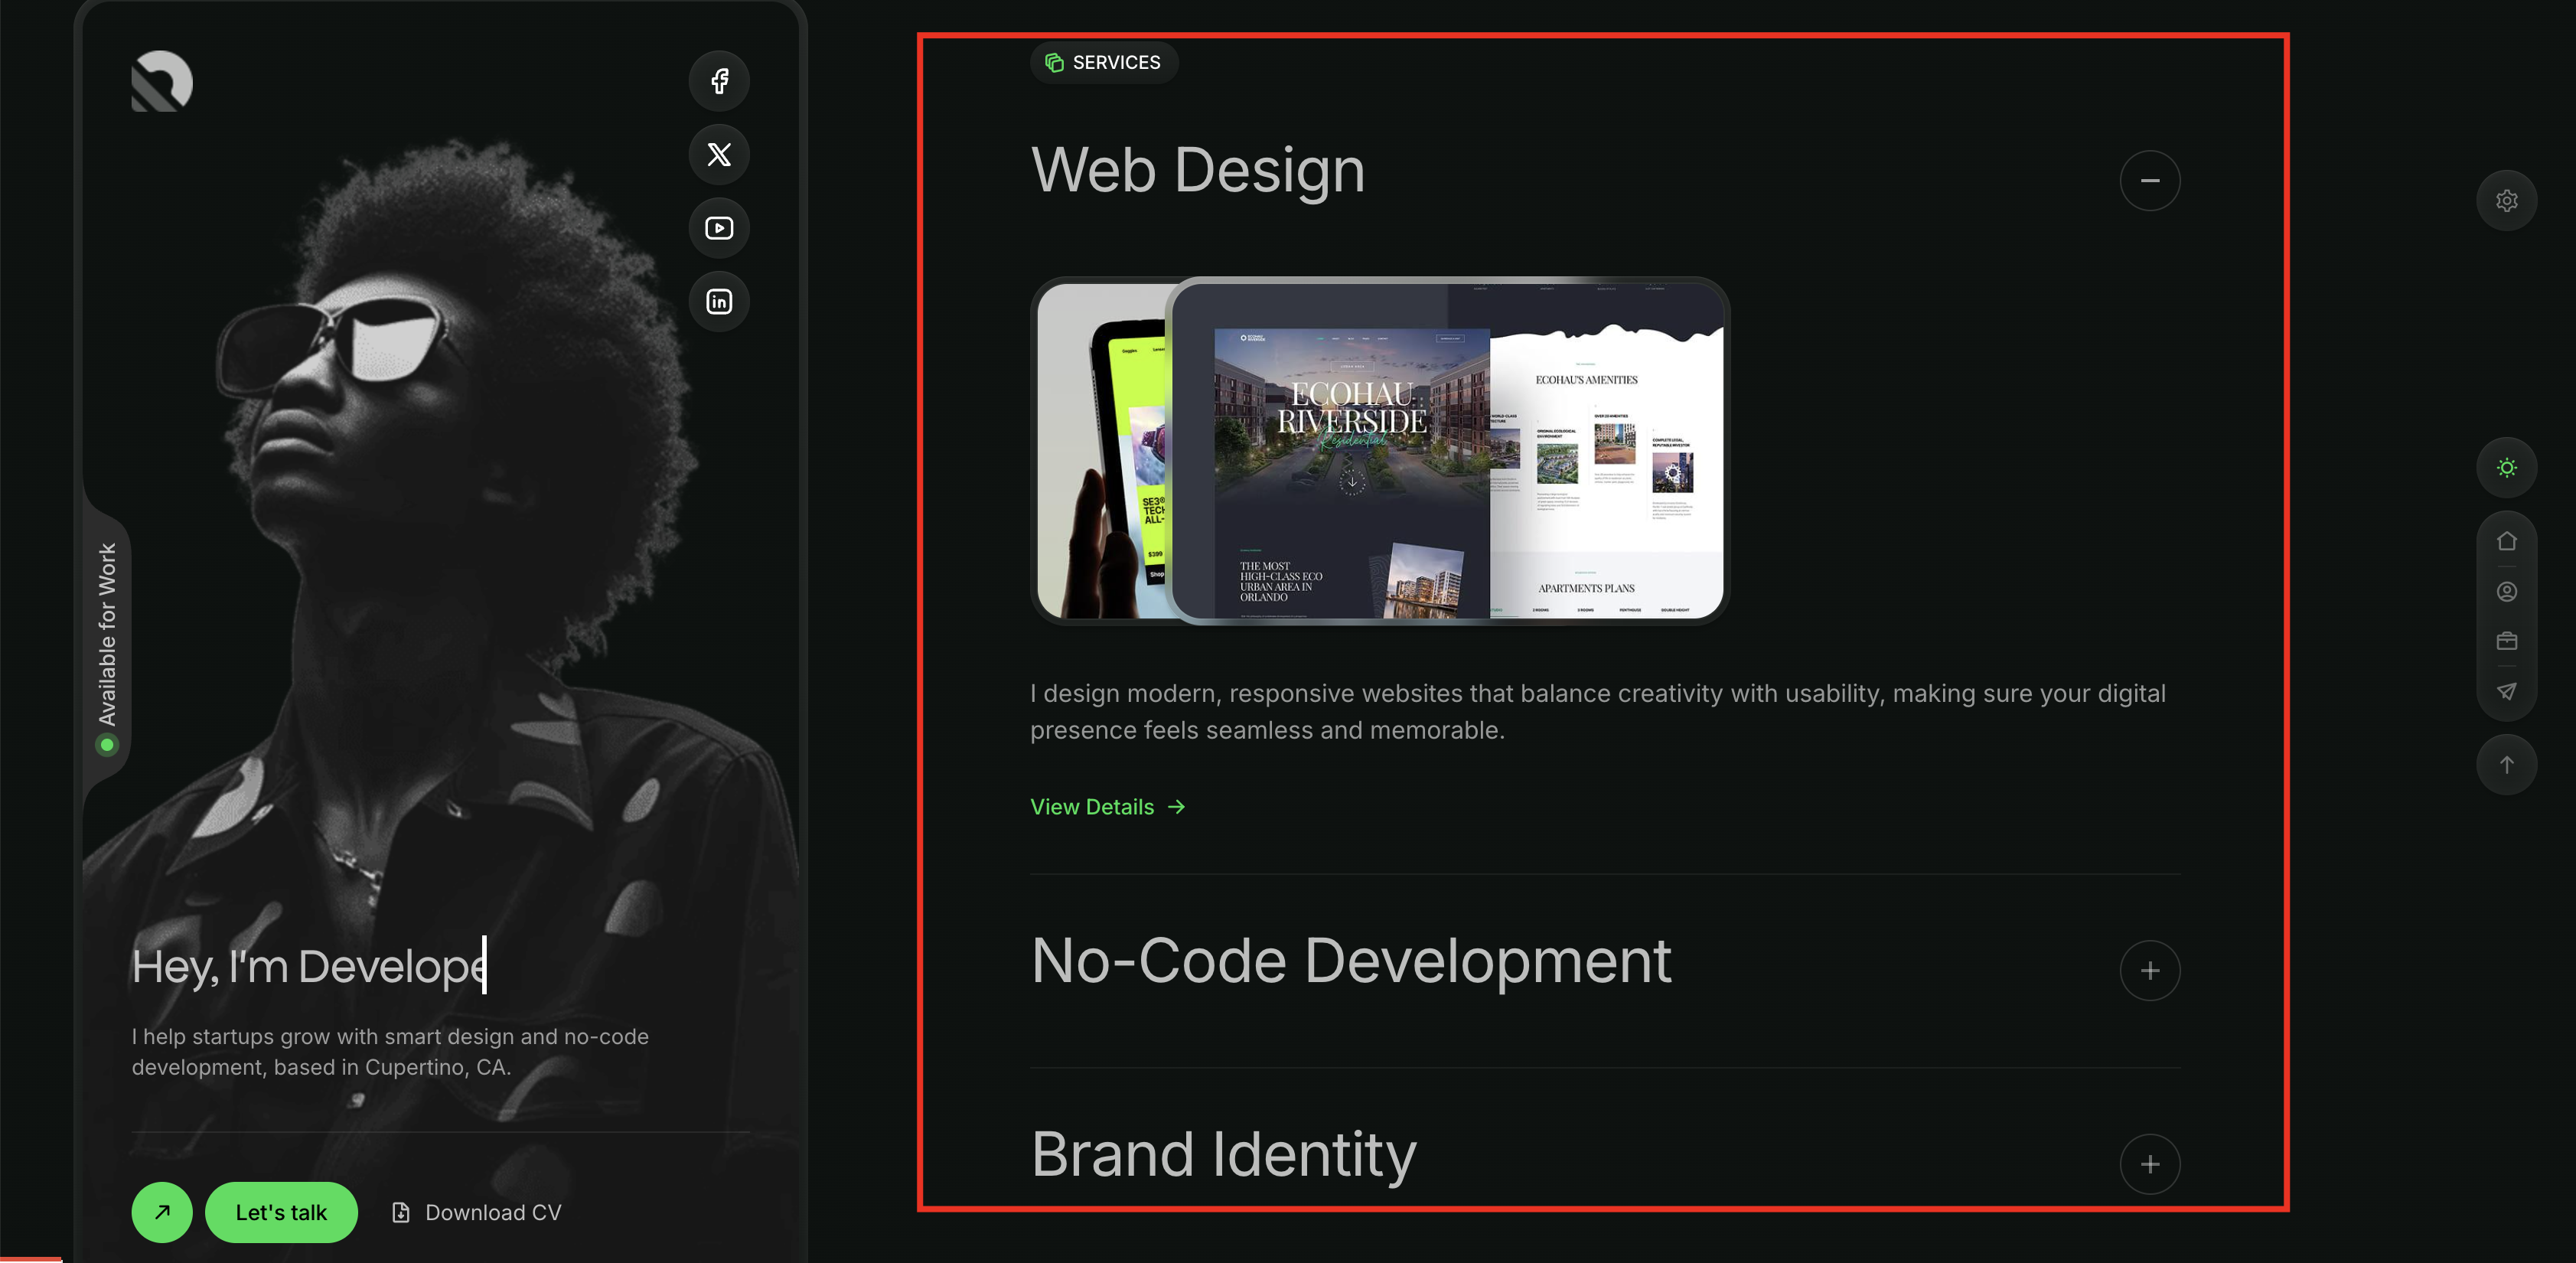Open portfolio via briefcase icon
This screenshot has width=2576, height=1263.
click(2506, 641)
